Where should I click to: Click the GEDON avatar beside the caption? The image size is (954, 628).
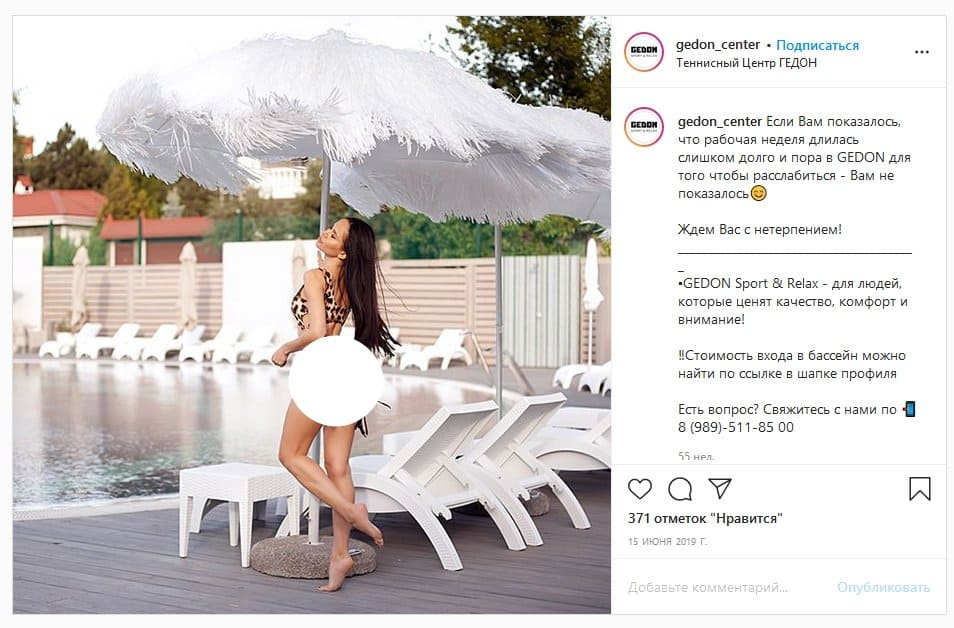click(x=644, y=127)
